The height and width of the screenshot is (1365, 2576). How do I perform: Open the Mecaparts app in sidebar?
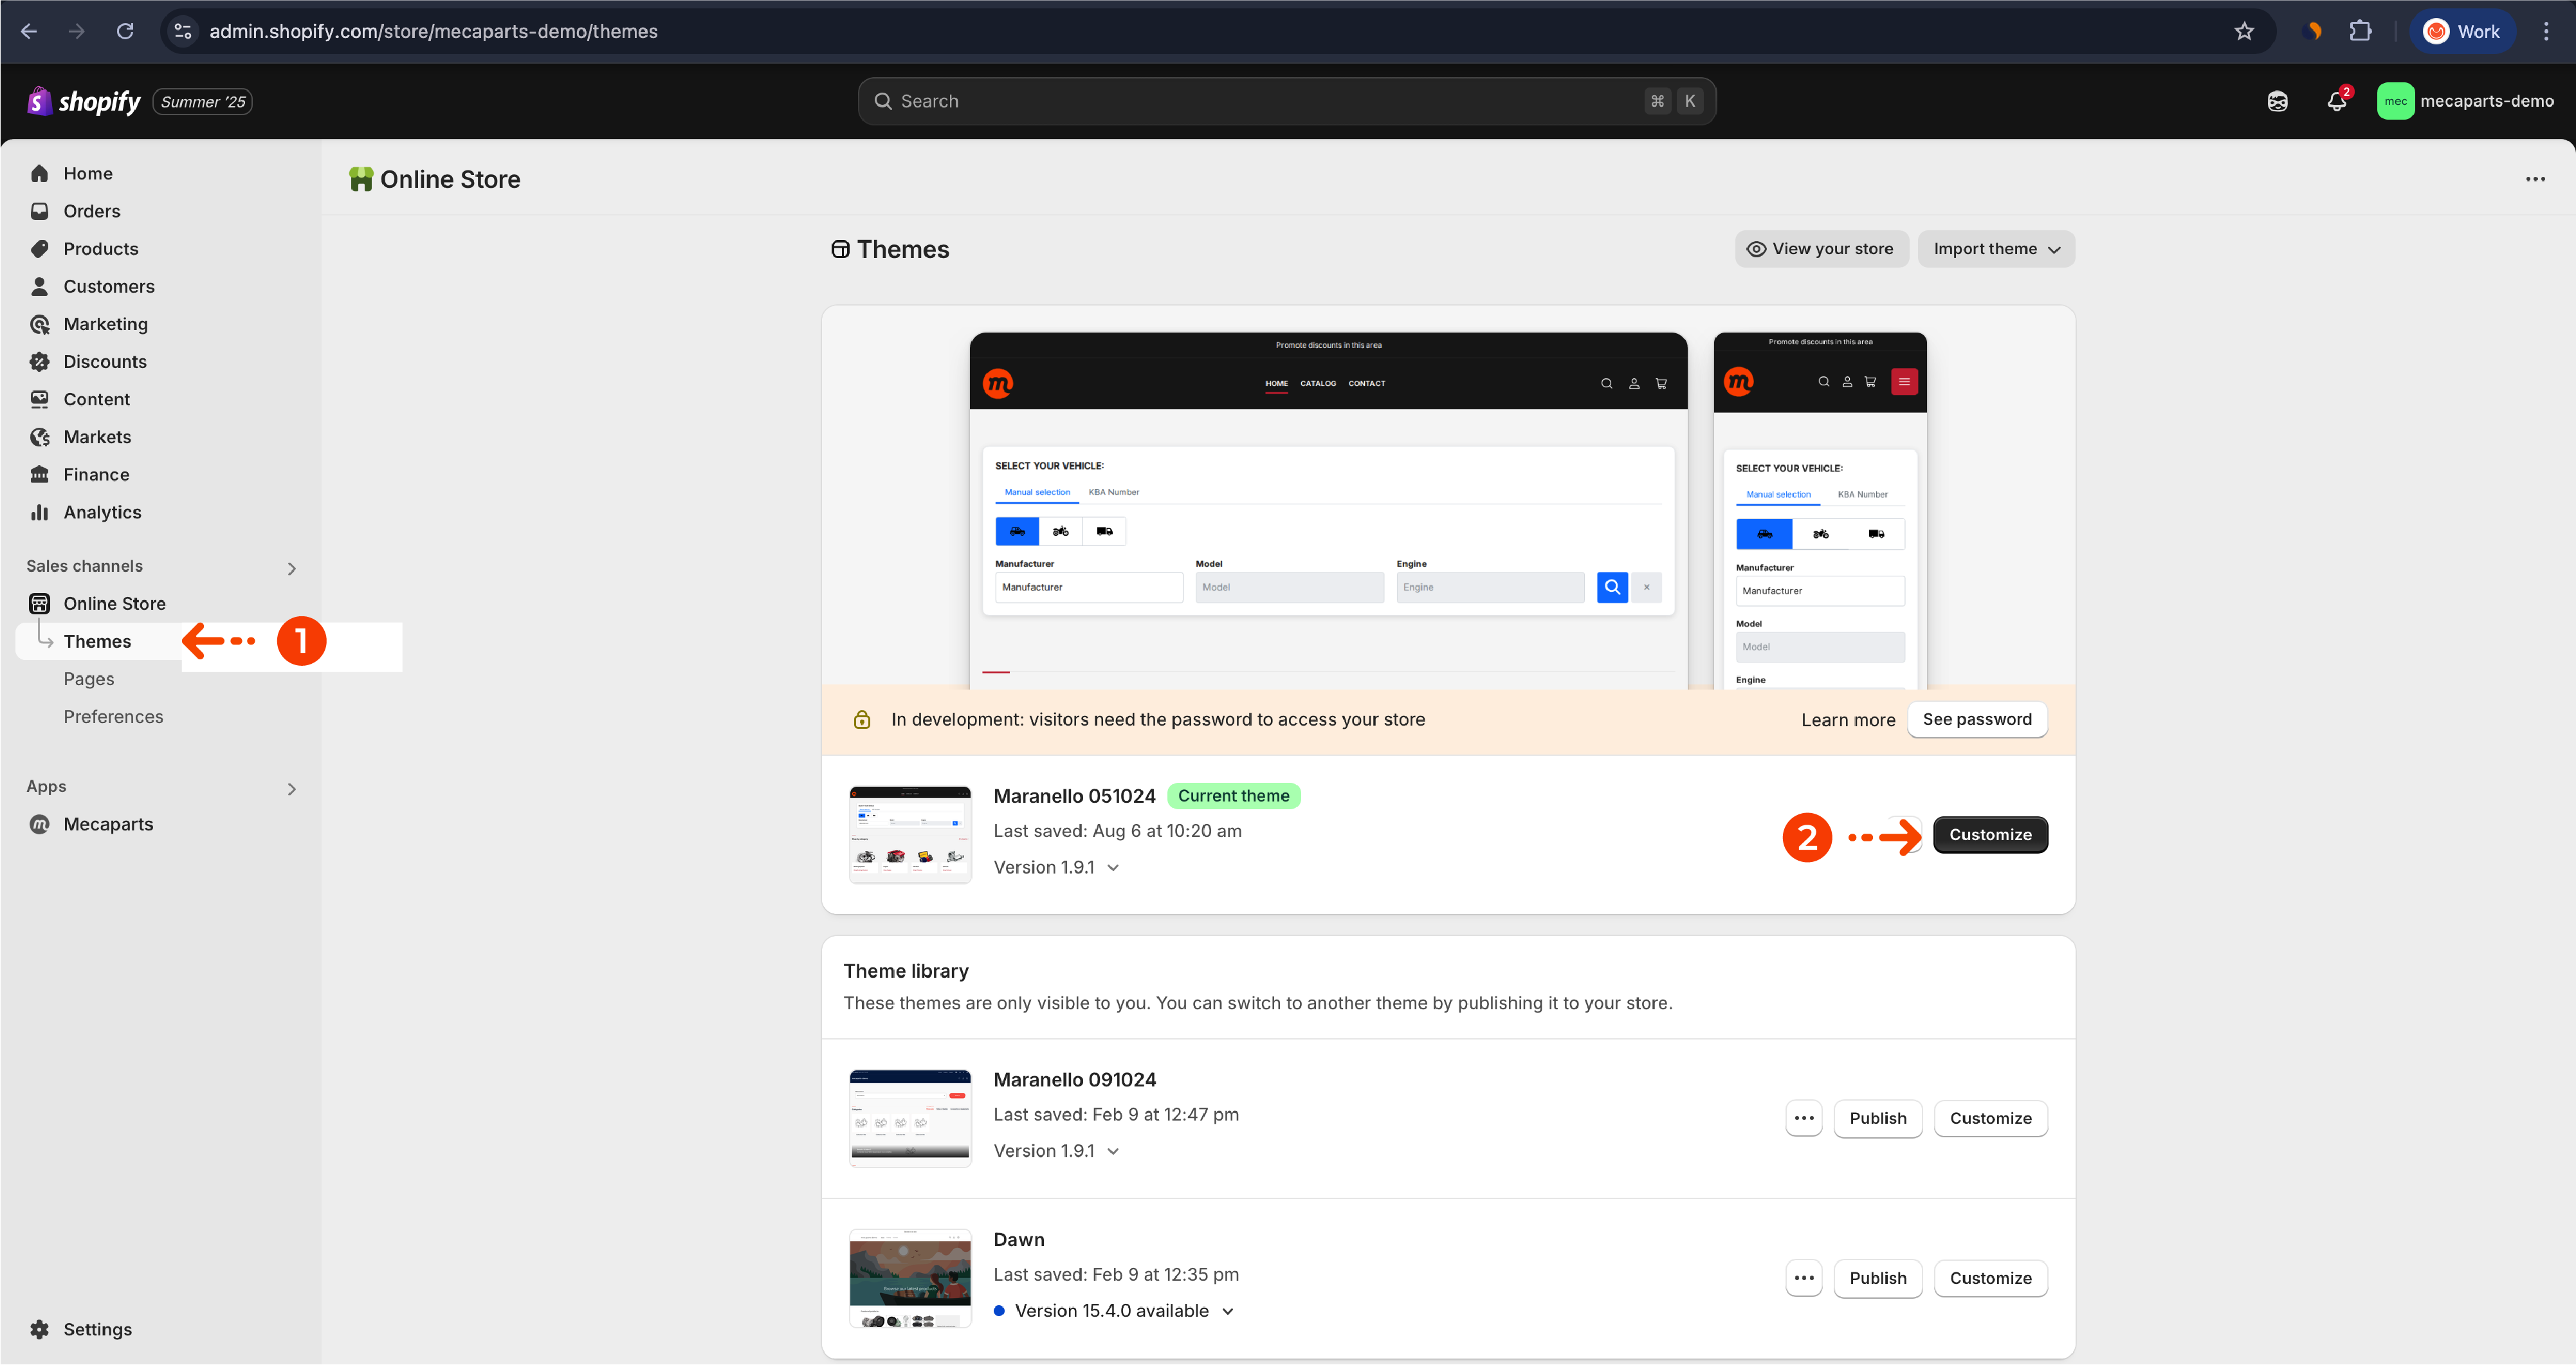click(108, 824)
